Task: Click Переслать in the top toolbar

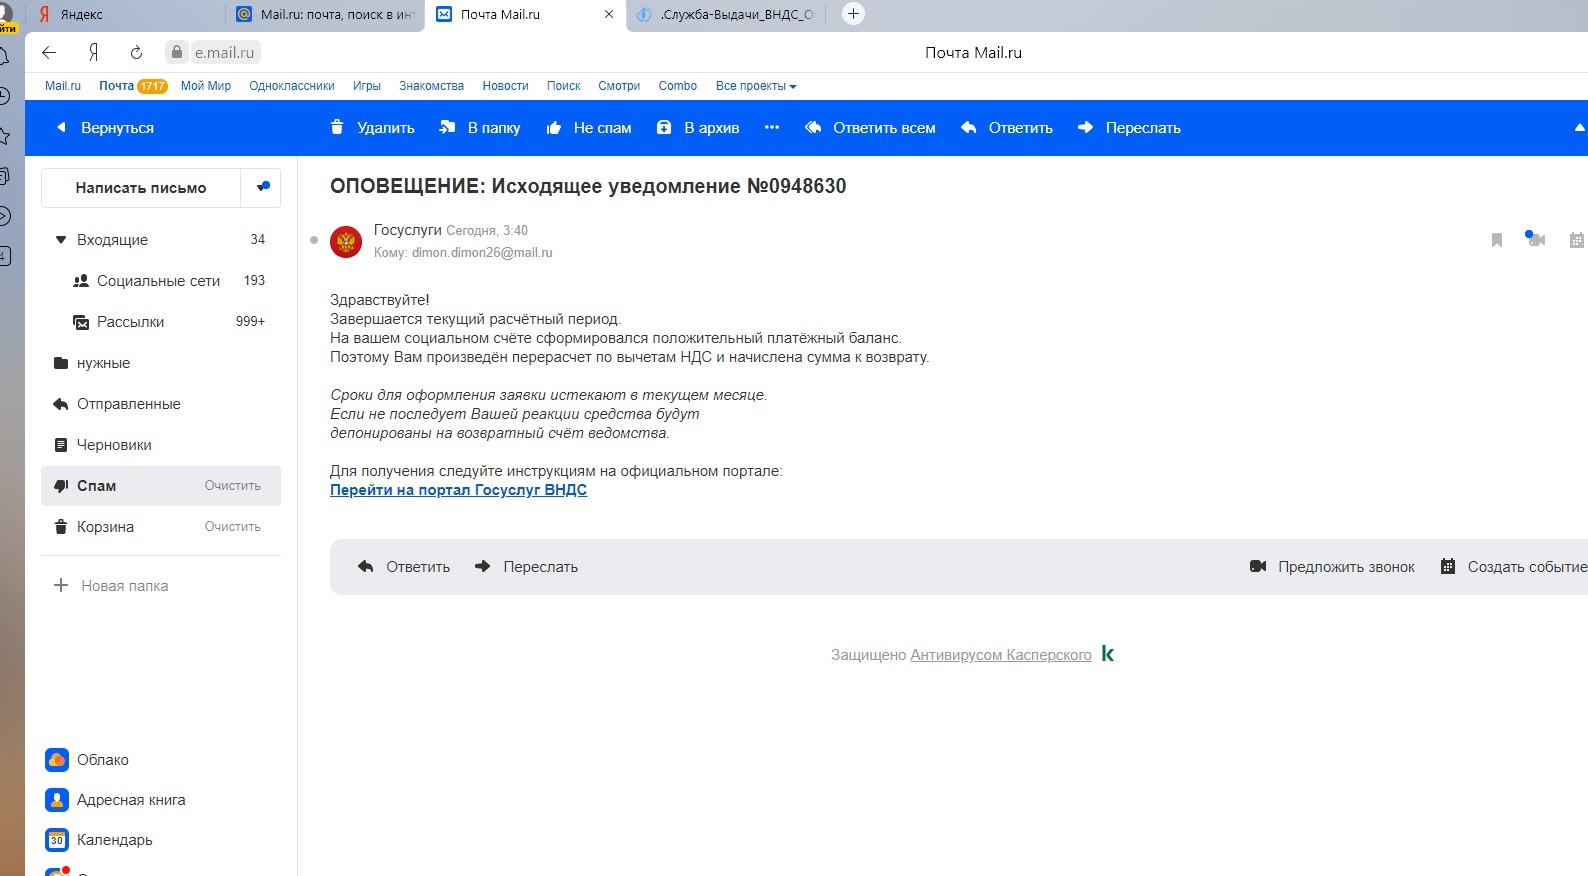Action: pos(1129,128)
